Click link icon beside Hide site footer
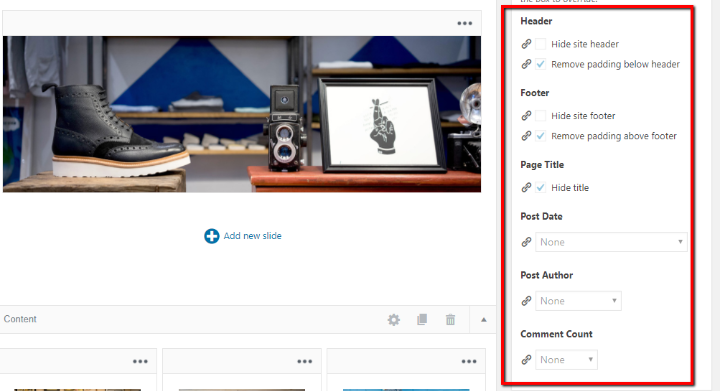 [526, 116]
